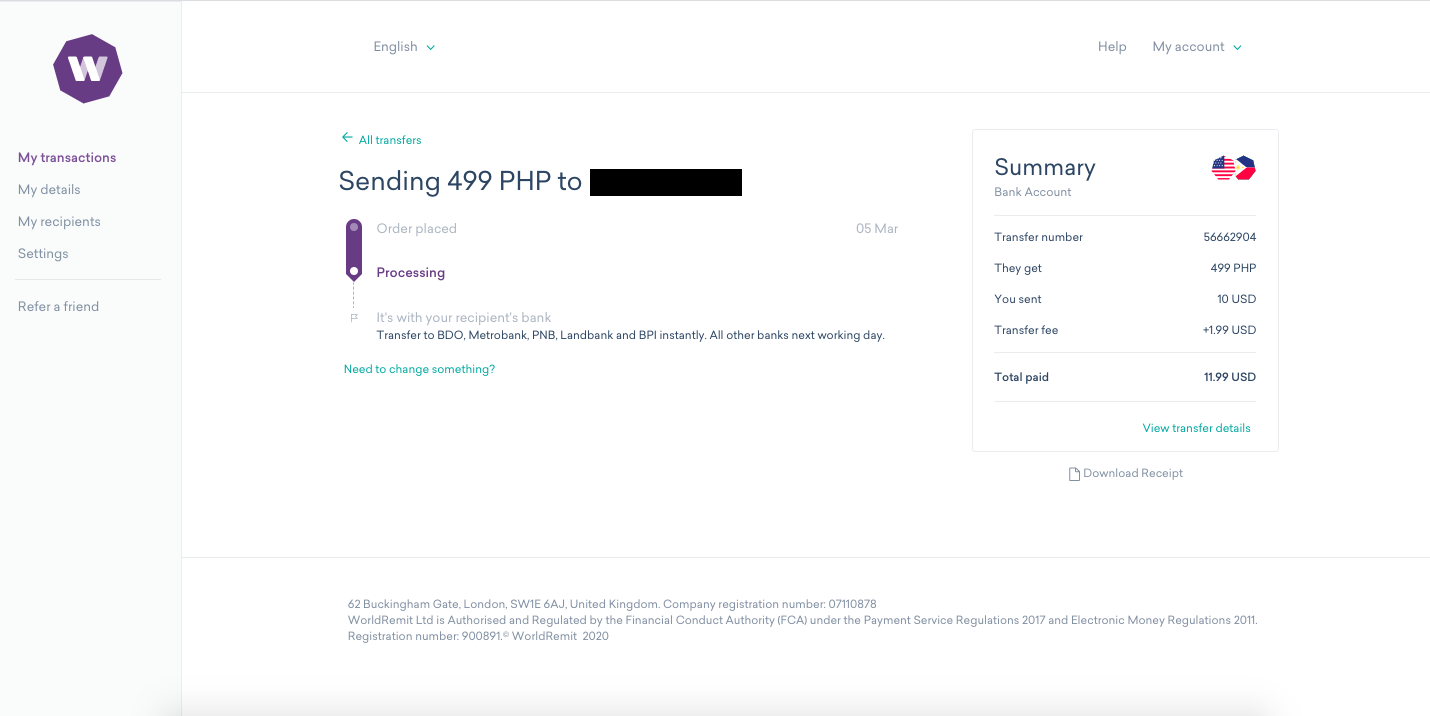Click the back arrow beside All transfers
1430x716 pixels.
click(x=347, y=138)
